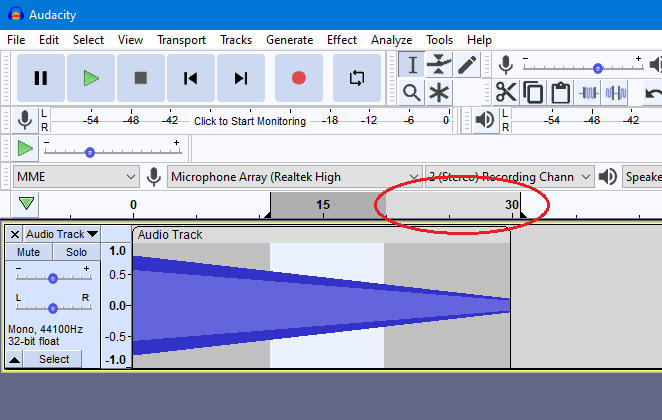Open the Tools menu
The height and width of the screenshot is (420, 662).
click(x=440, y=40)
